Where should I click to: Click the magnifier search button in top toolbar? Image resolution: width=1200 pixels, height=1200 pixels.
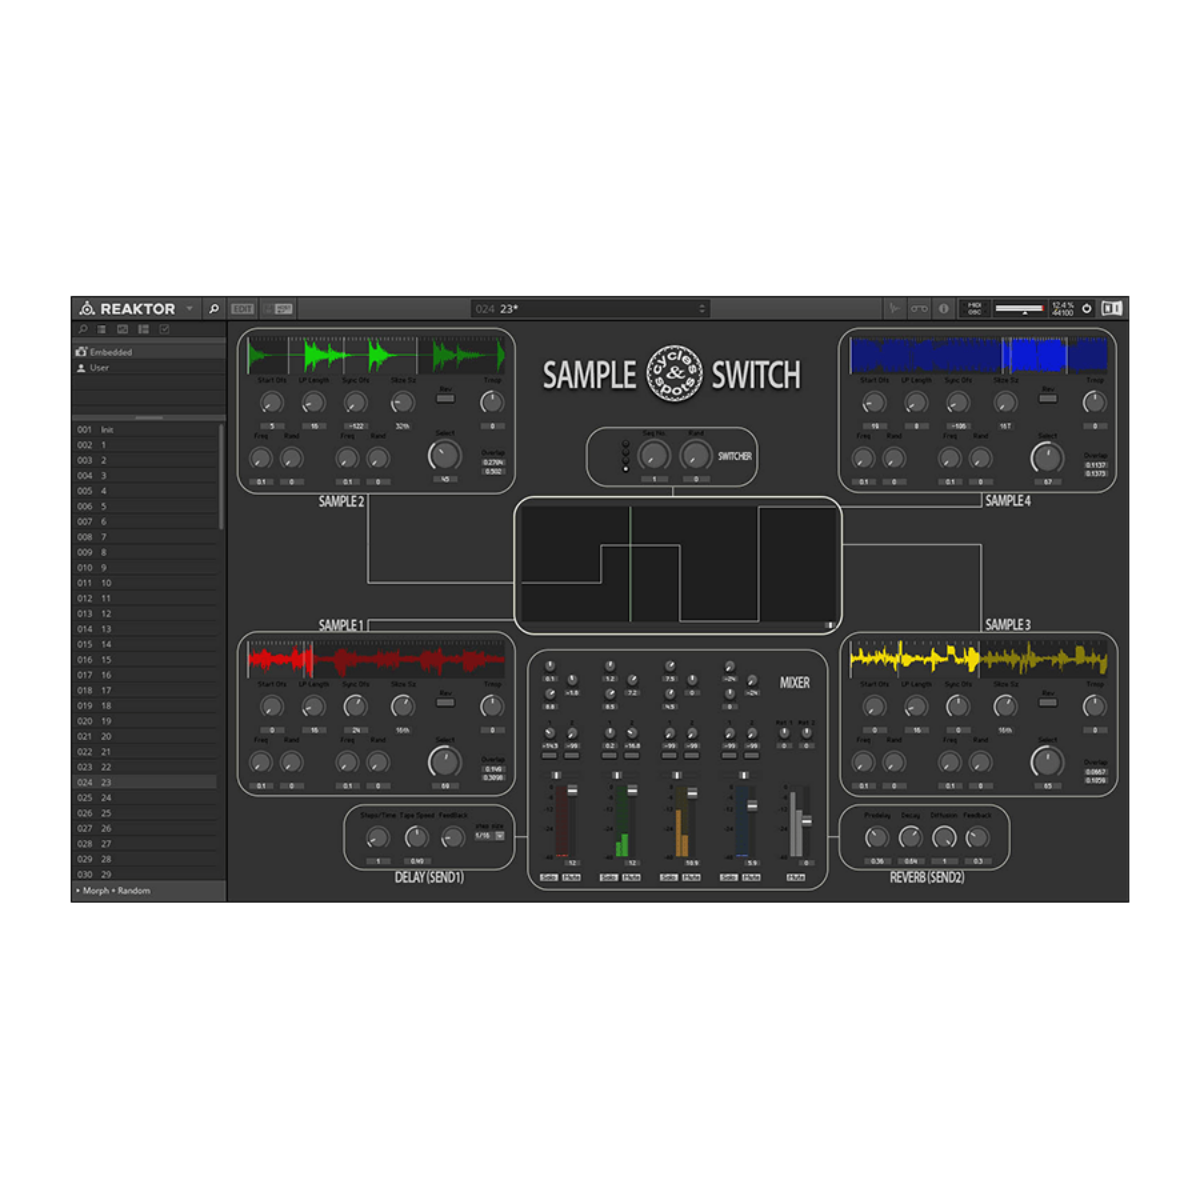tap(213, 309)
